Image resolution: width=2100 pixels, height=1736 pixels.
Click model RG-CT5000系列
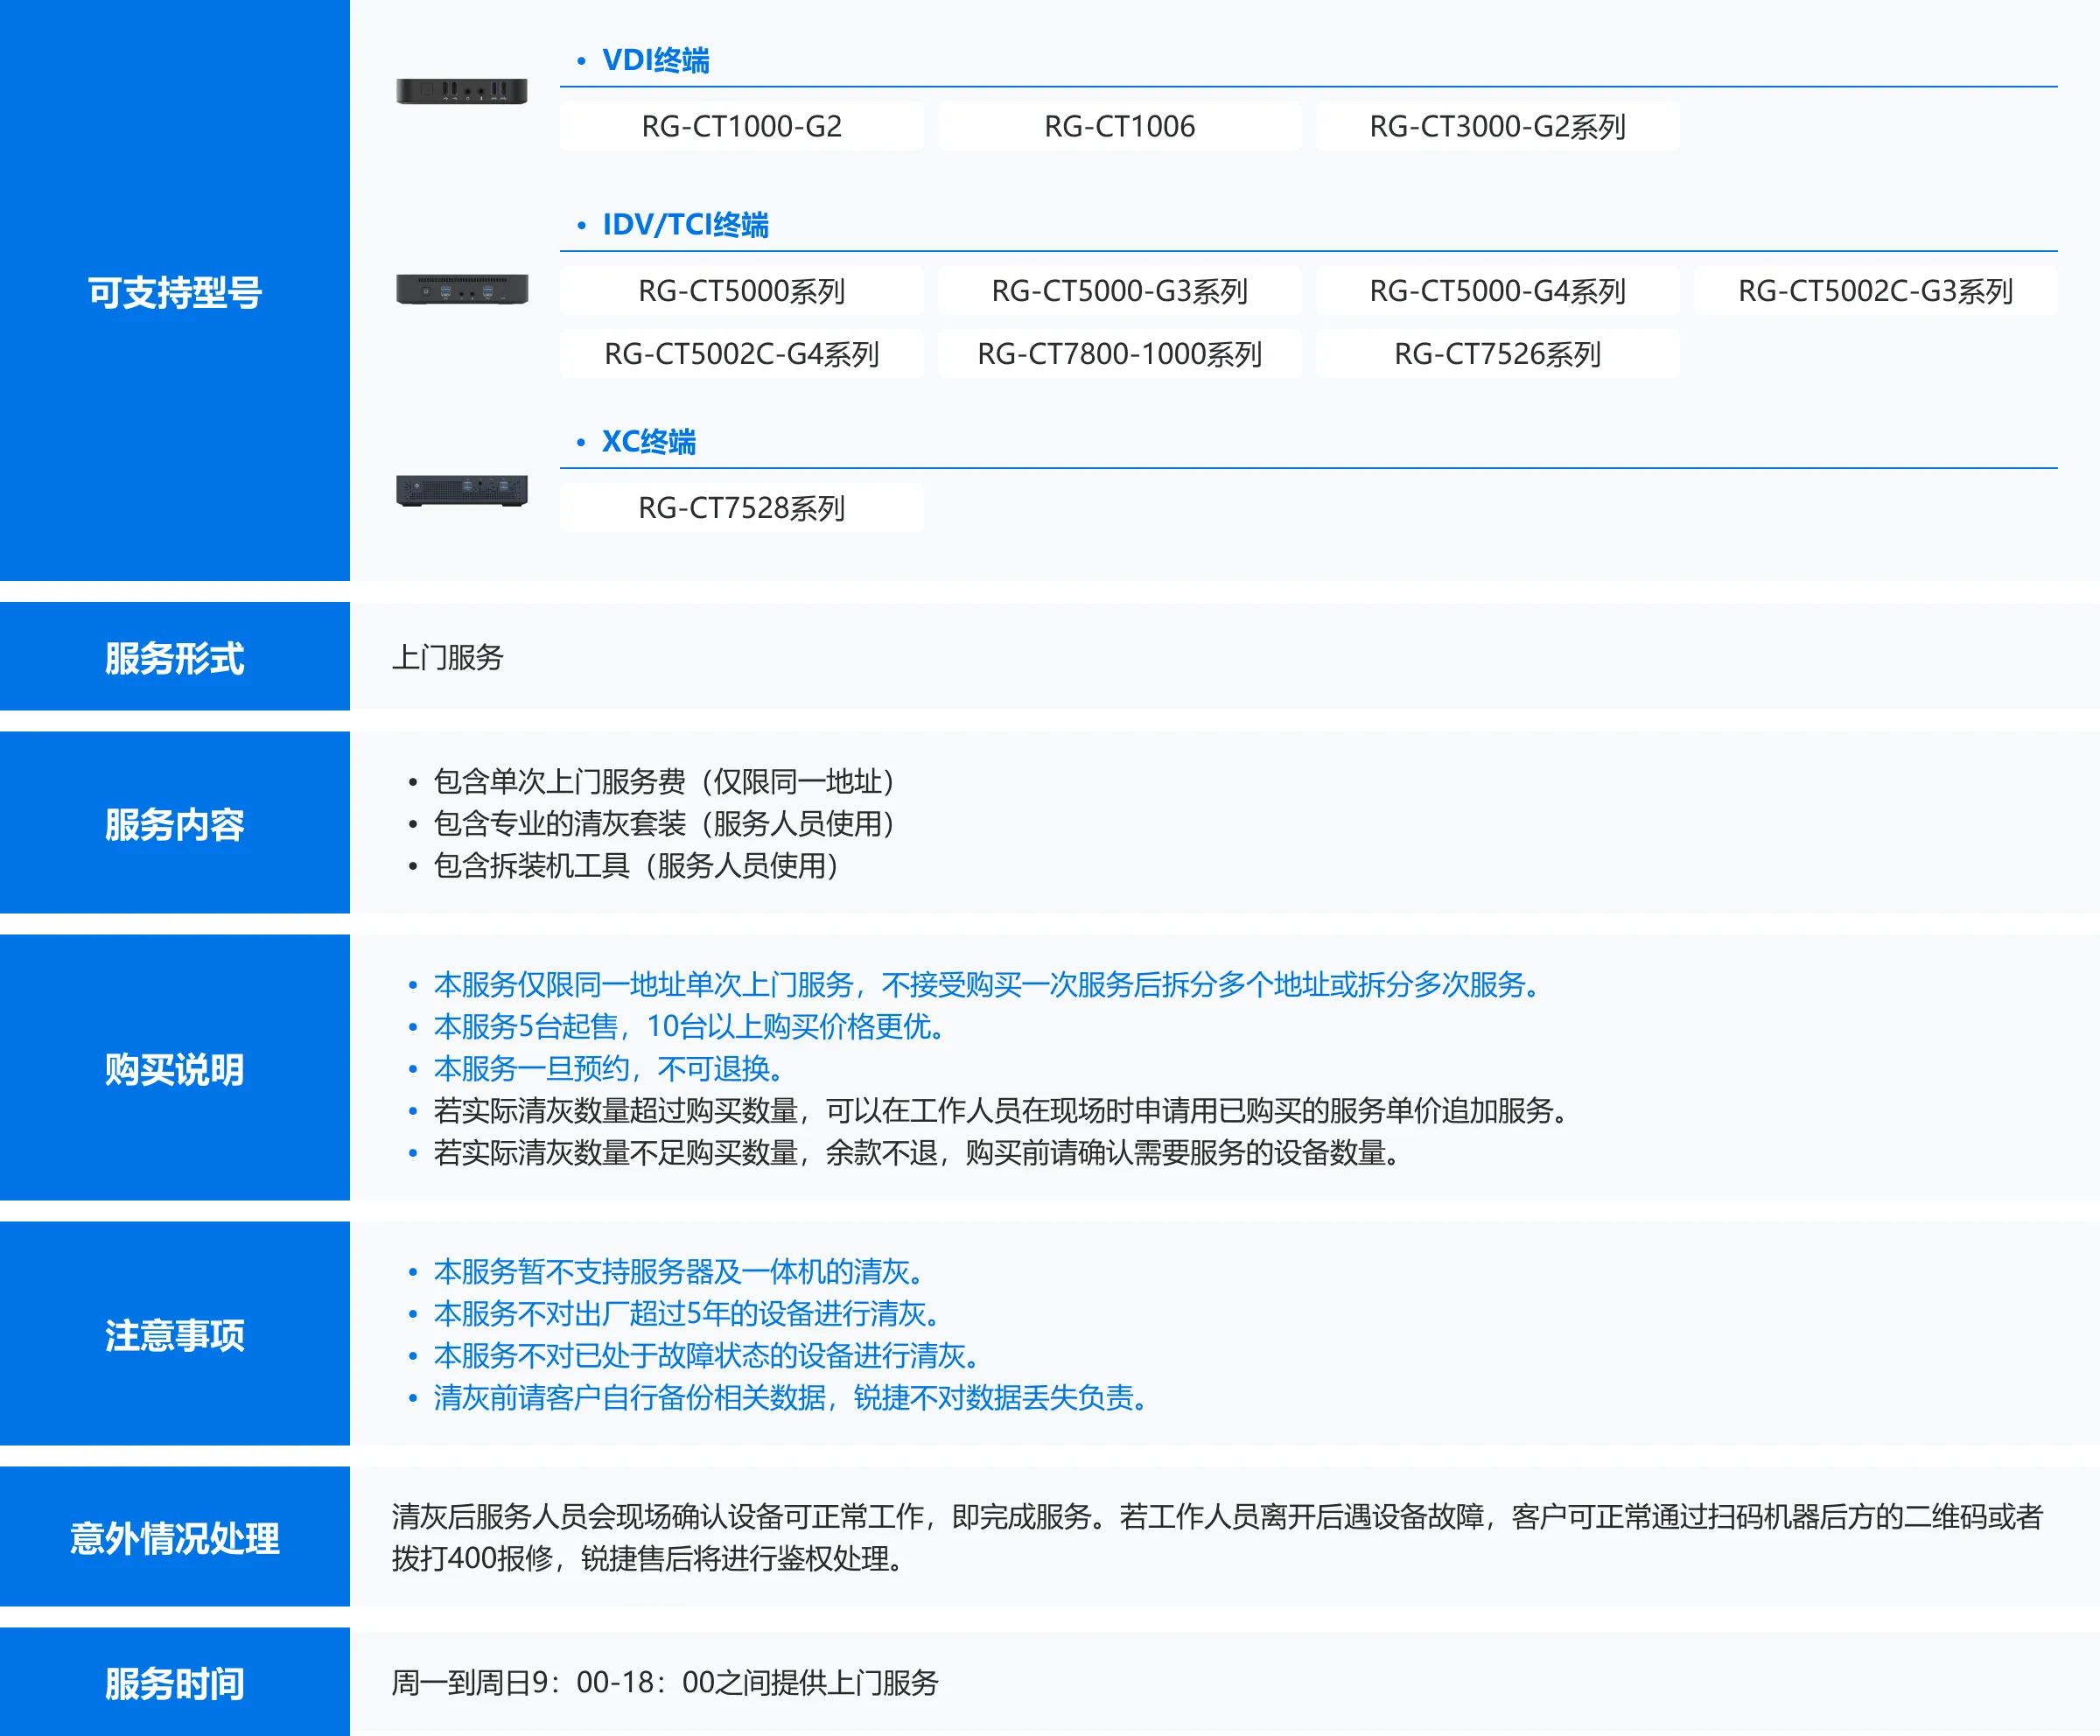pyautogui.click(x=742, y=291)
